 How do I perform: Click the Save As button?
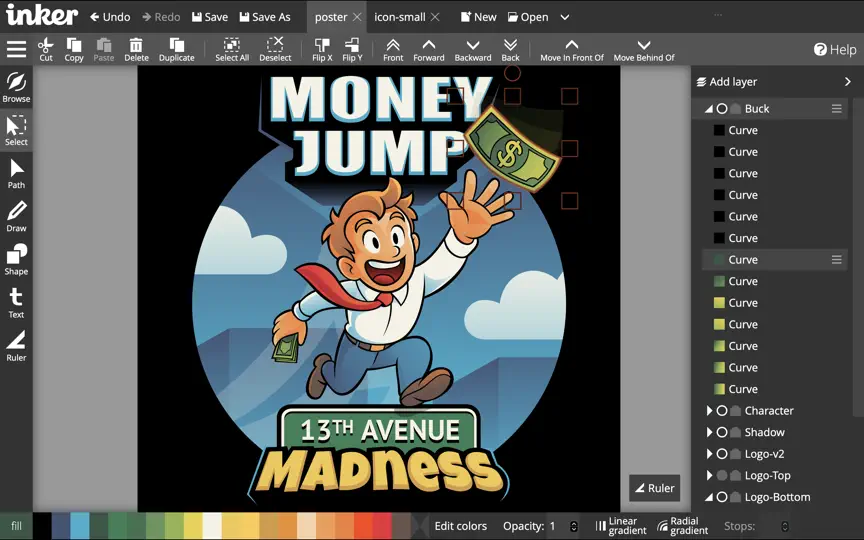pos(265,17)
